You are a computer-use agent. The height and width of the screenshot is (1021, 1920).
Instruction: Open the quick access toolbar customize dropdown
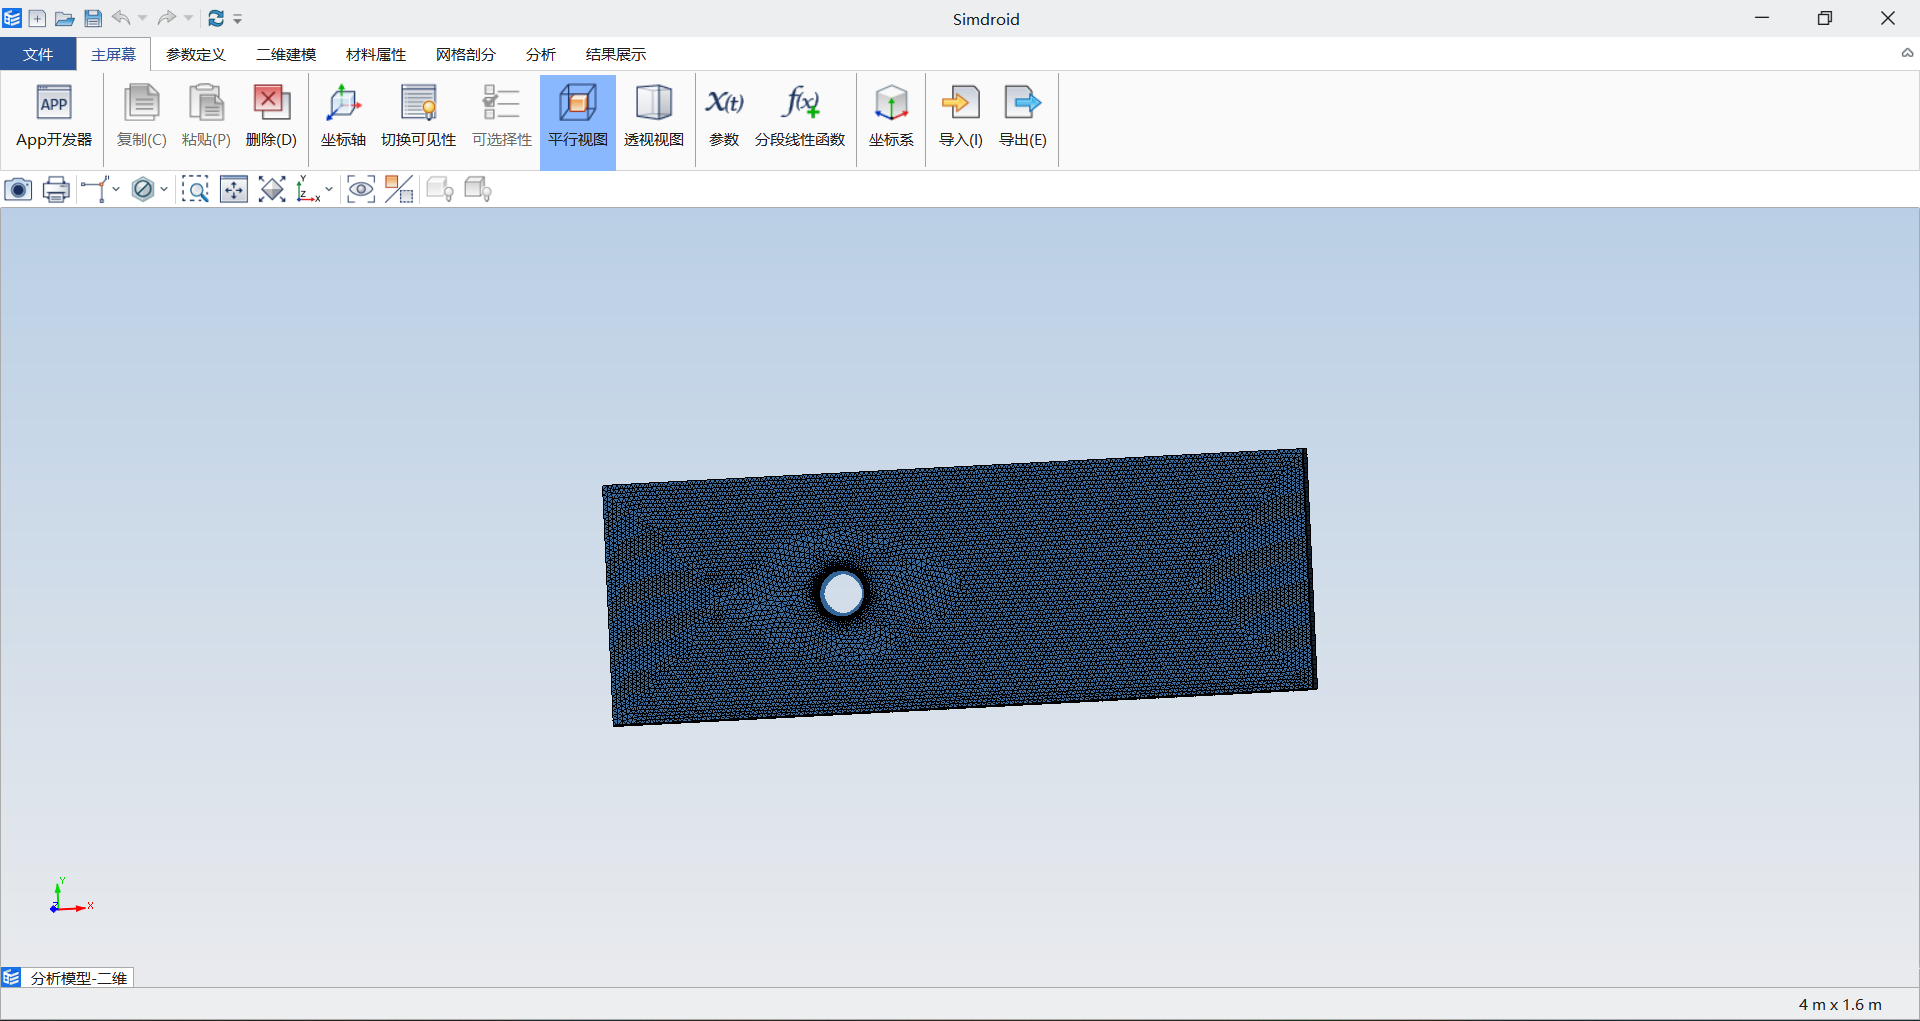pos(238,19)
